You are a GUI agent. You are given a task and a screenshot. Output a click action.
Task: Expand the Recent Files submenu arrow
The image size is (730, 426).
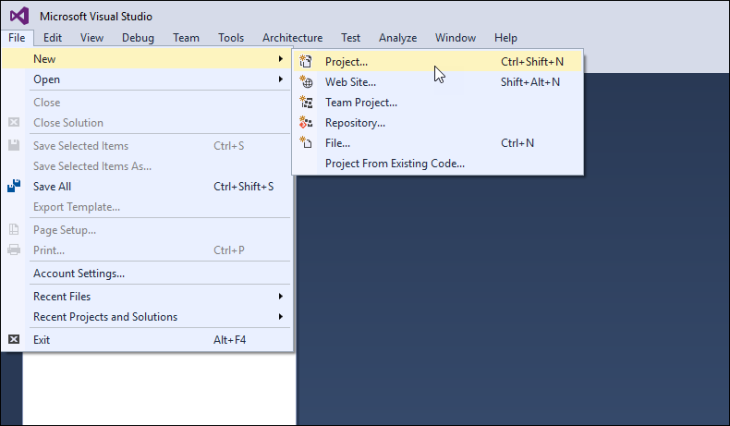pyautogui.click(x=281, y=296)
